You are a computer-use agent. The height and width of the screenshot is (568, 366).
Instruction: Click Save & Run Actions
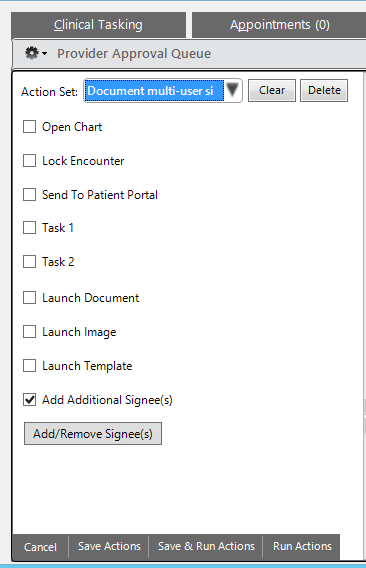pyautogui.click(x=206, y=546)
